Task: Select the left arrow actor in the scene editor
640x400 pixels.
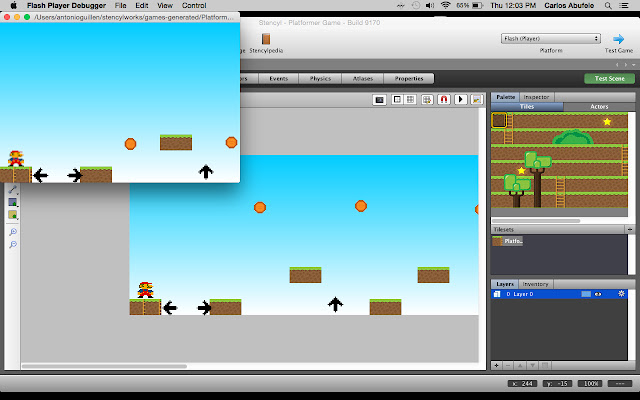Action: point(170,307)
